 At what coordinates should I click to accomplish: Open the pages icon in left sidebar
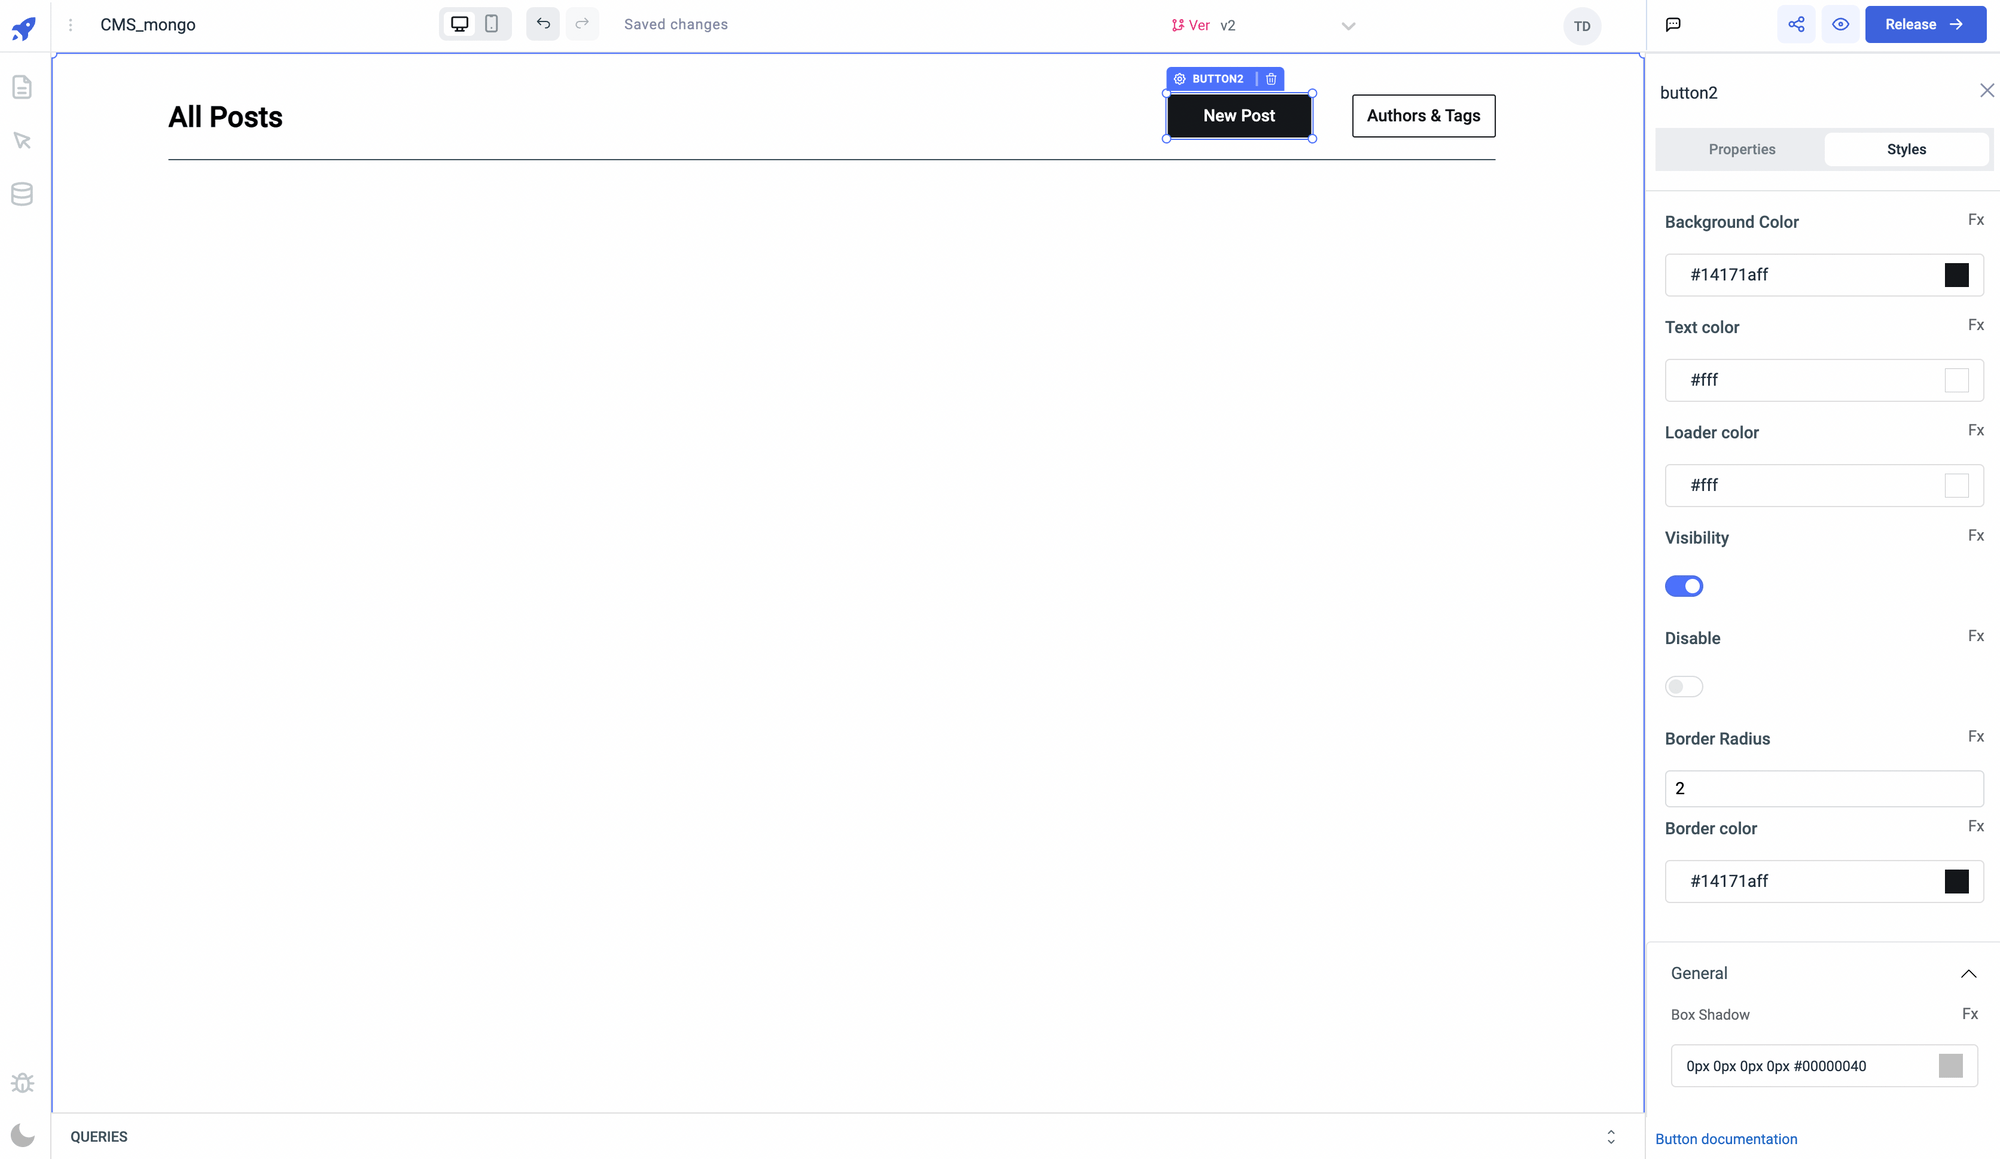click(22, 88)
